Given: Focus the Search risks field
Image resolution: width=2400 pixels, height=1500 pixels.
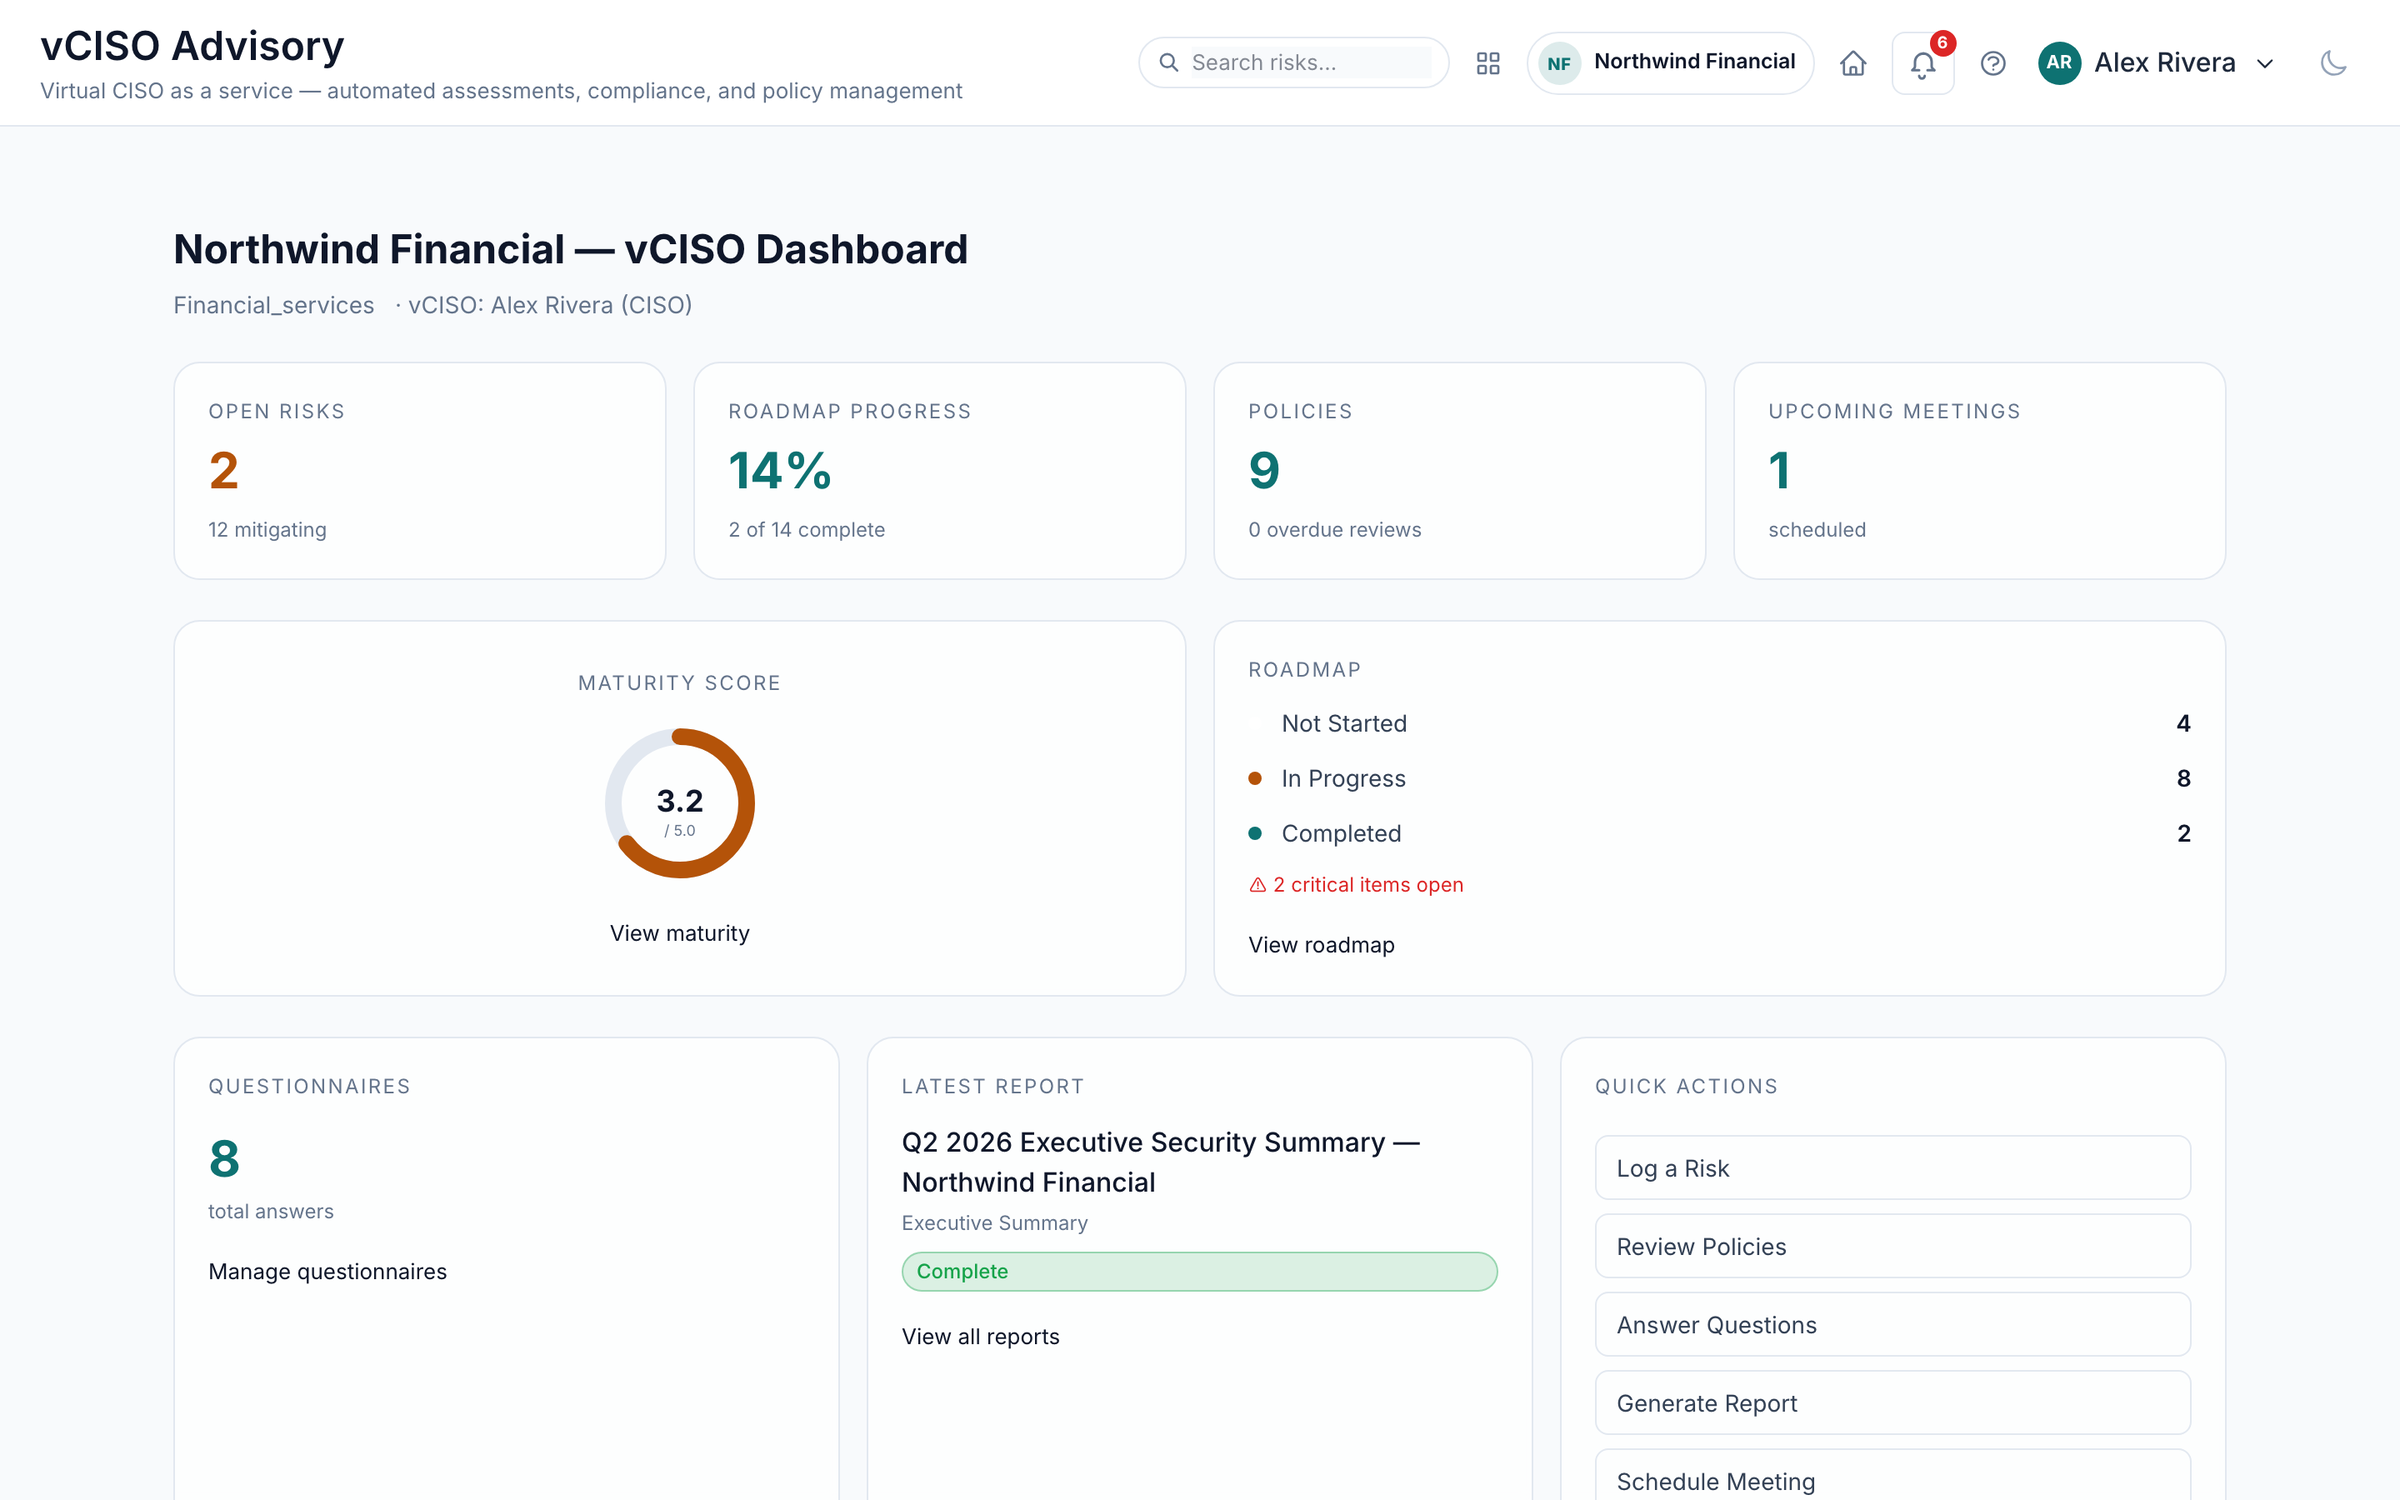Looking at the screenshot, I should coord(1294,62).
